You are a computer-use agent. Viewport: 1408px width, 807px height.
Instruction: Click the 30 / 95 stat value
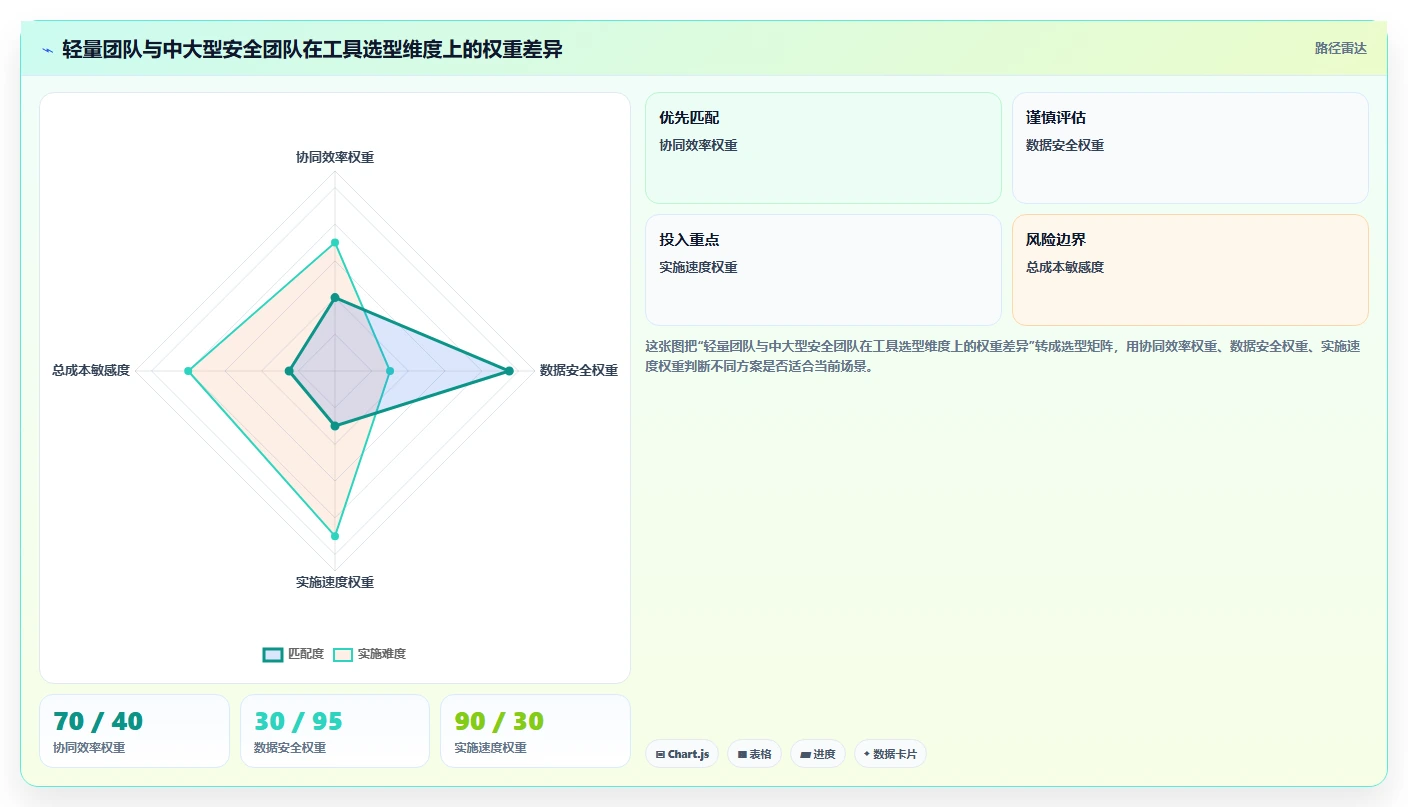coord(299,722)
